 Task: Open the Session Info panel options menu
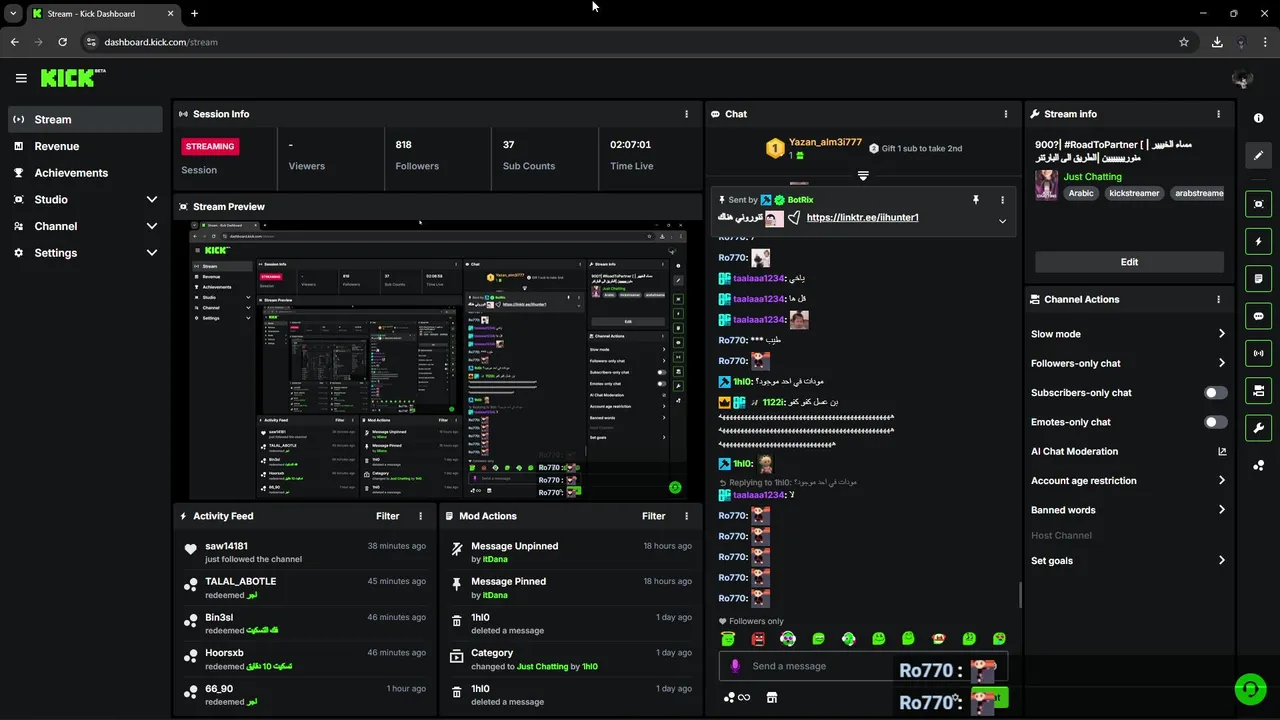686,114
